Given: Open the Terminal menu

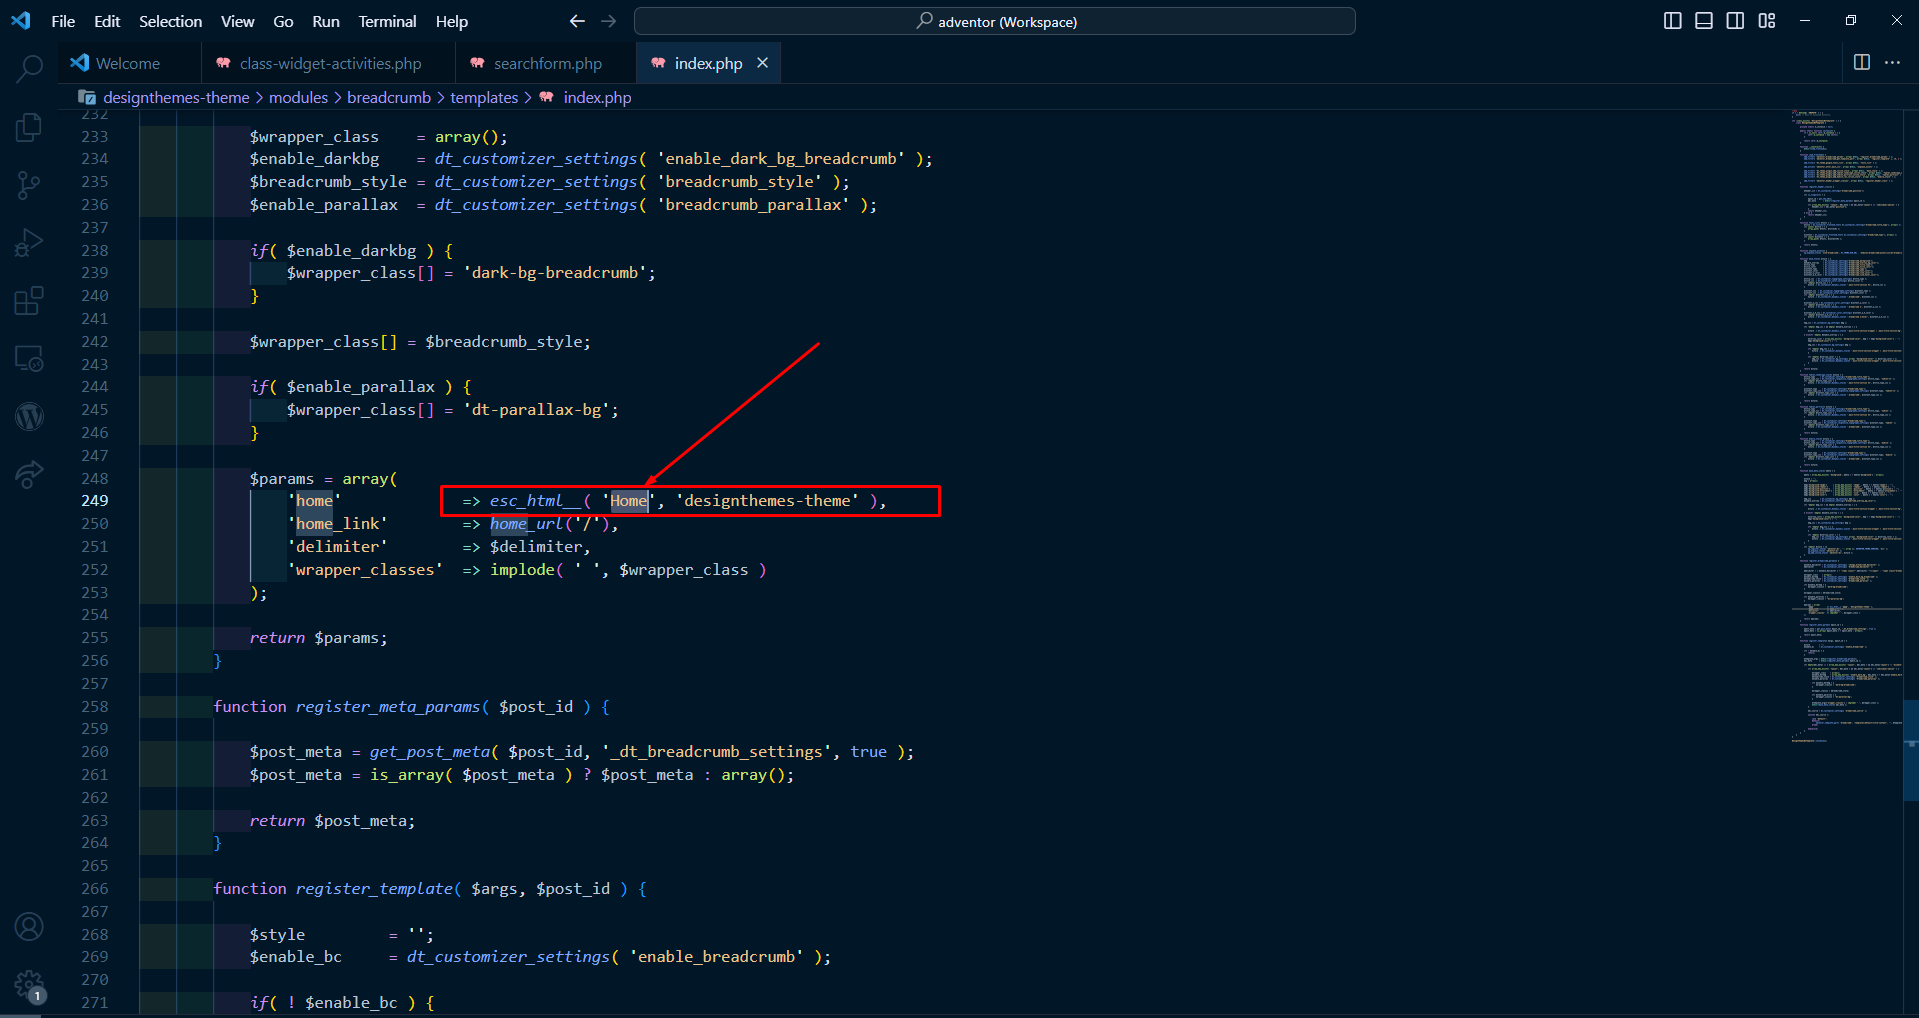Looking at the screenshot, I should click(x=387, y=21).
